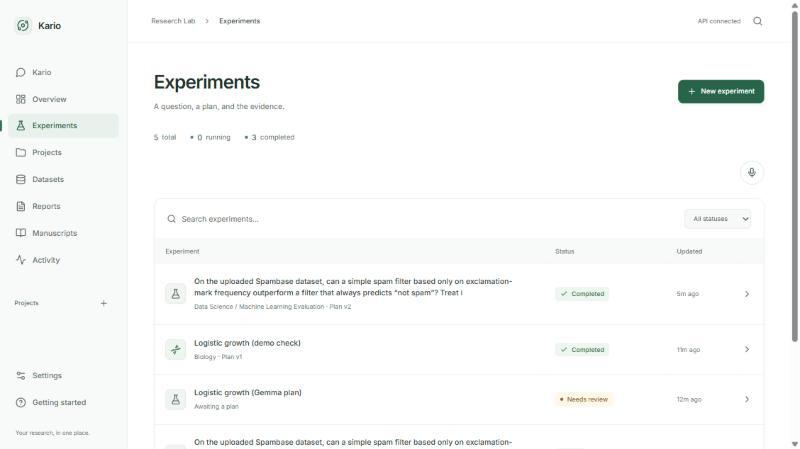Viewport: 800px width, 449px height.
Task: Click the document icon beside Reports
Action: point(20,206)
